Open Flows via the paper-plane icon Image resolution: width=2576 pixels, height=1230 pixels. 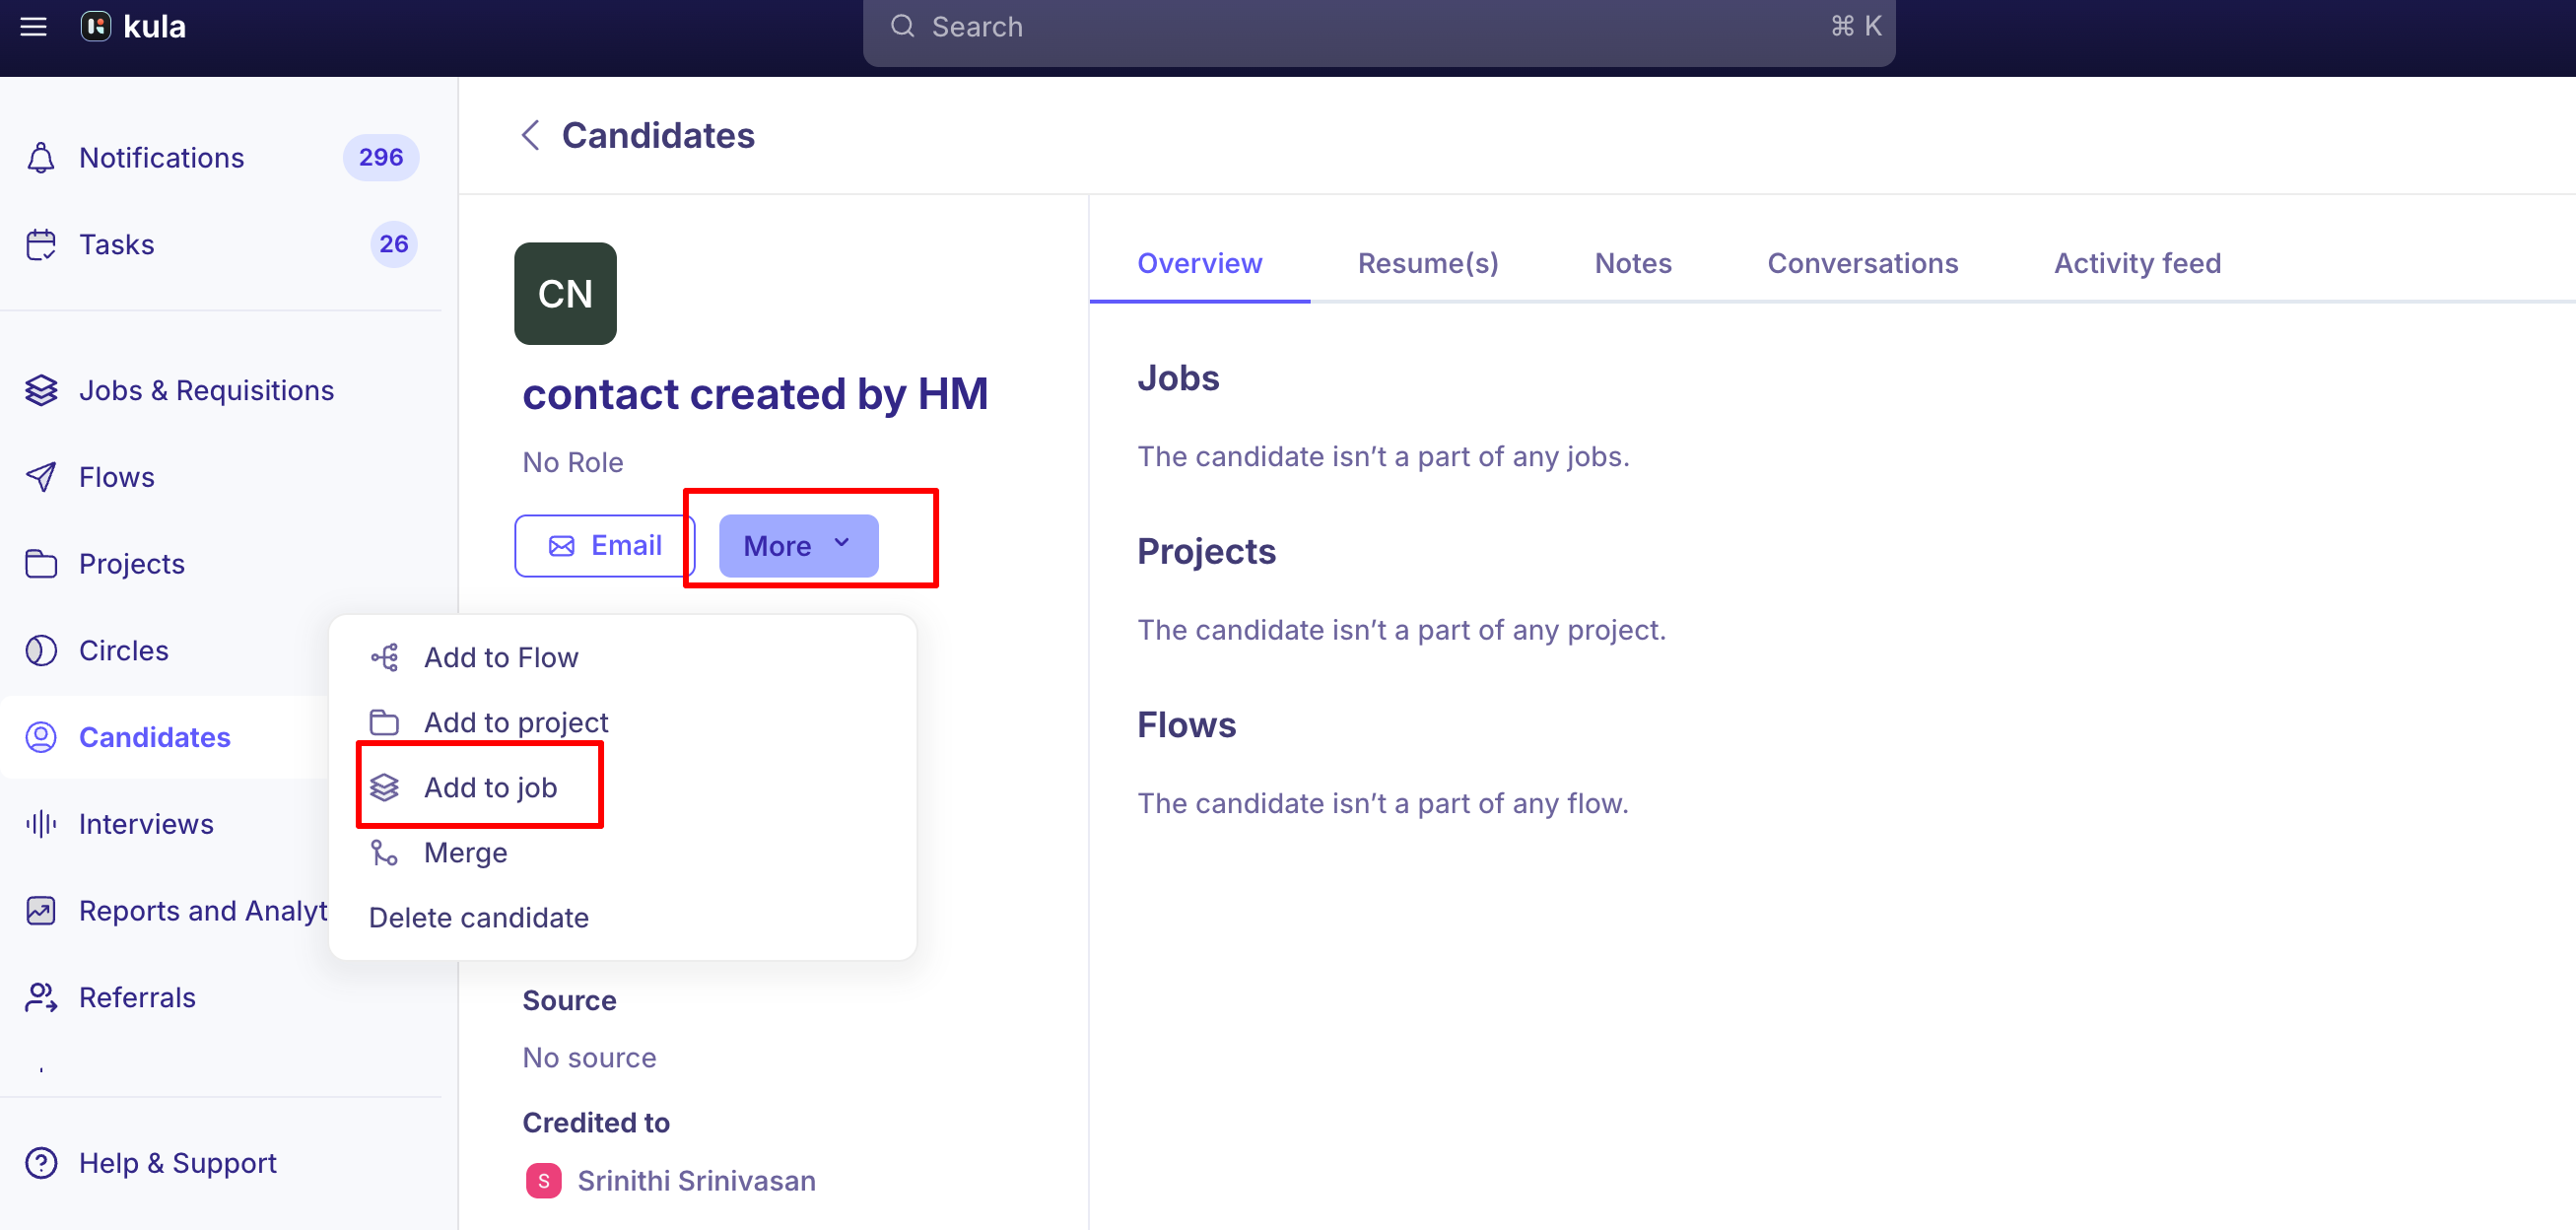click(x=41, y=477)
